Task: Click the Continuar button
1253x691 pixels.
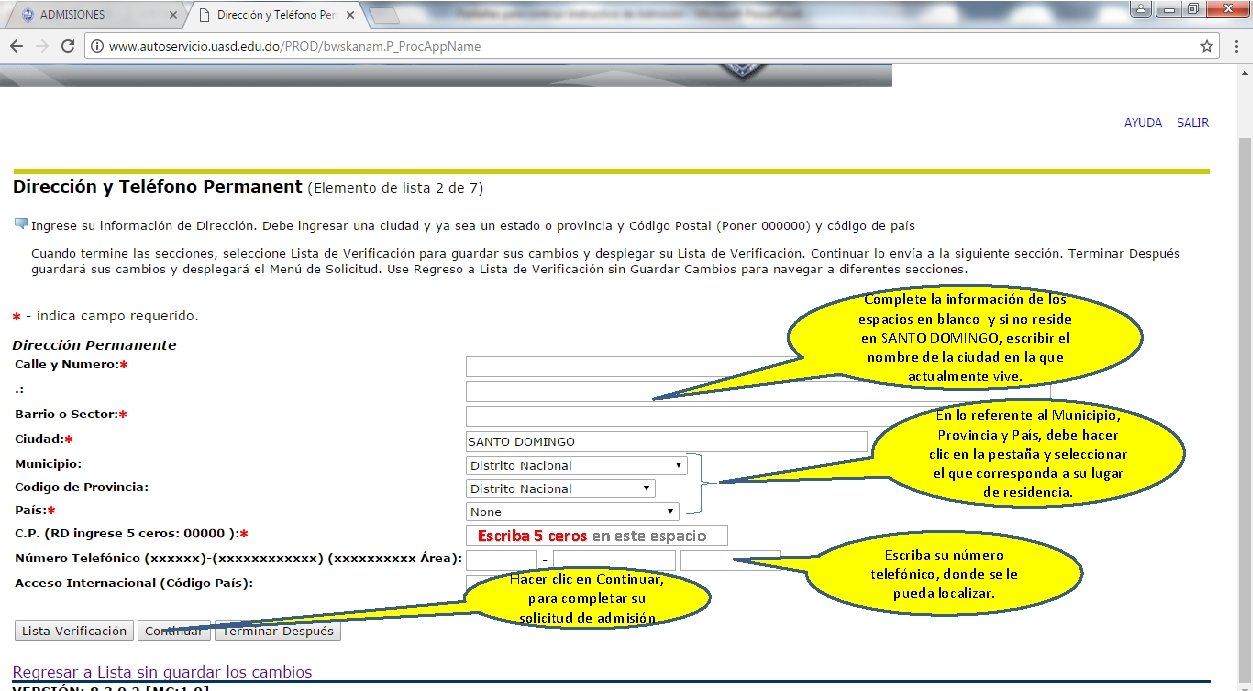Action: 174,631
